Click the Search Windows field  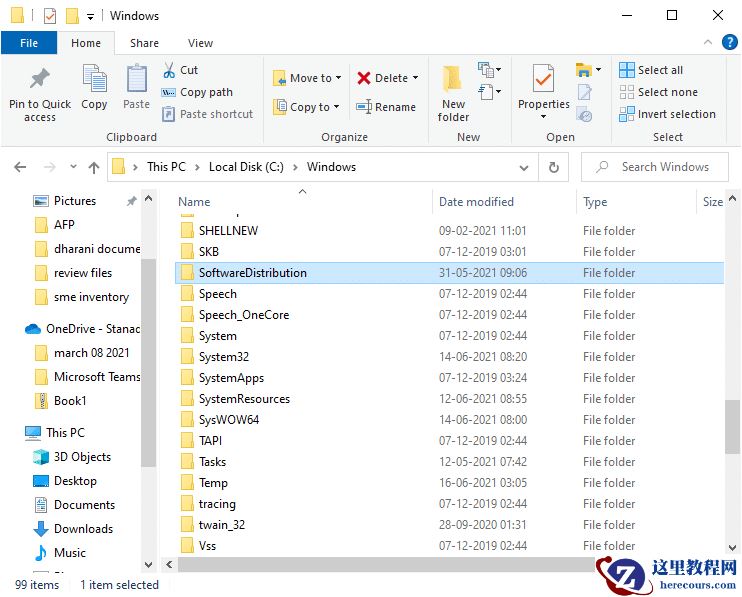pos(655,167)
